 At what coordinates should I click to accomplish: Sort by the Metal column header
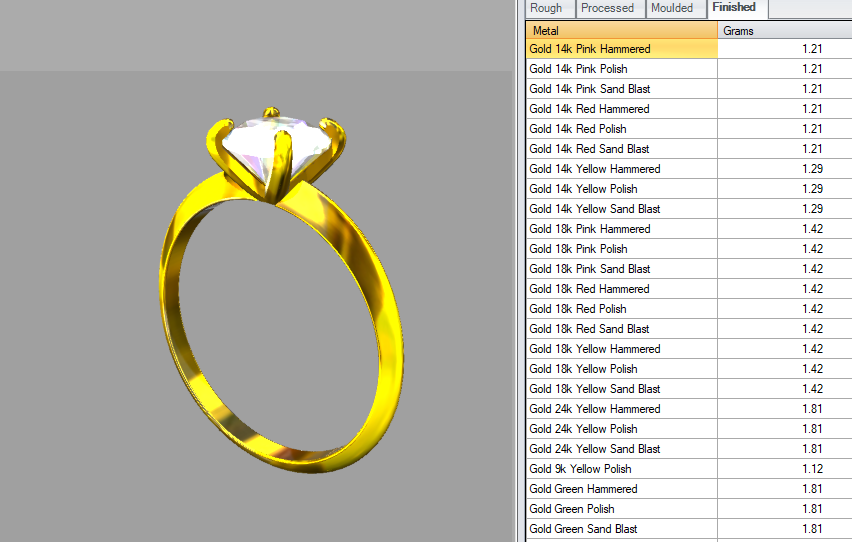click(621, 31)
